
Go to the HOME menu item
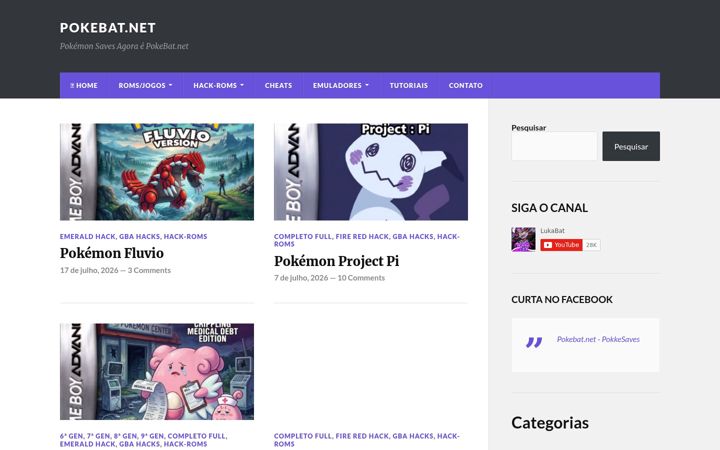pyautogui.click(x=84, y=85)
